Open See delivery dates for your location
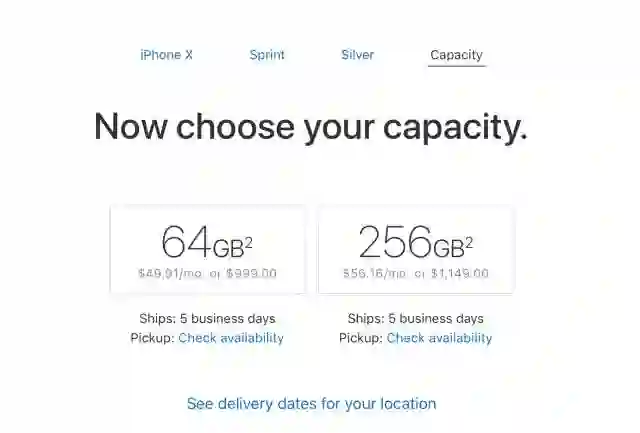The width and height of the screenshot is (640, 433). [311, 404]
